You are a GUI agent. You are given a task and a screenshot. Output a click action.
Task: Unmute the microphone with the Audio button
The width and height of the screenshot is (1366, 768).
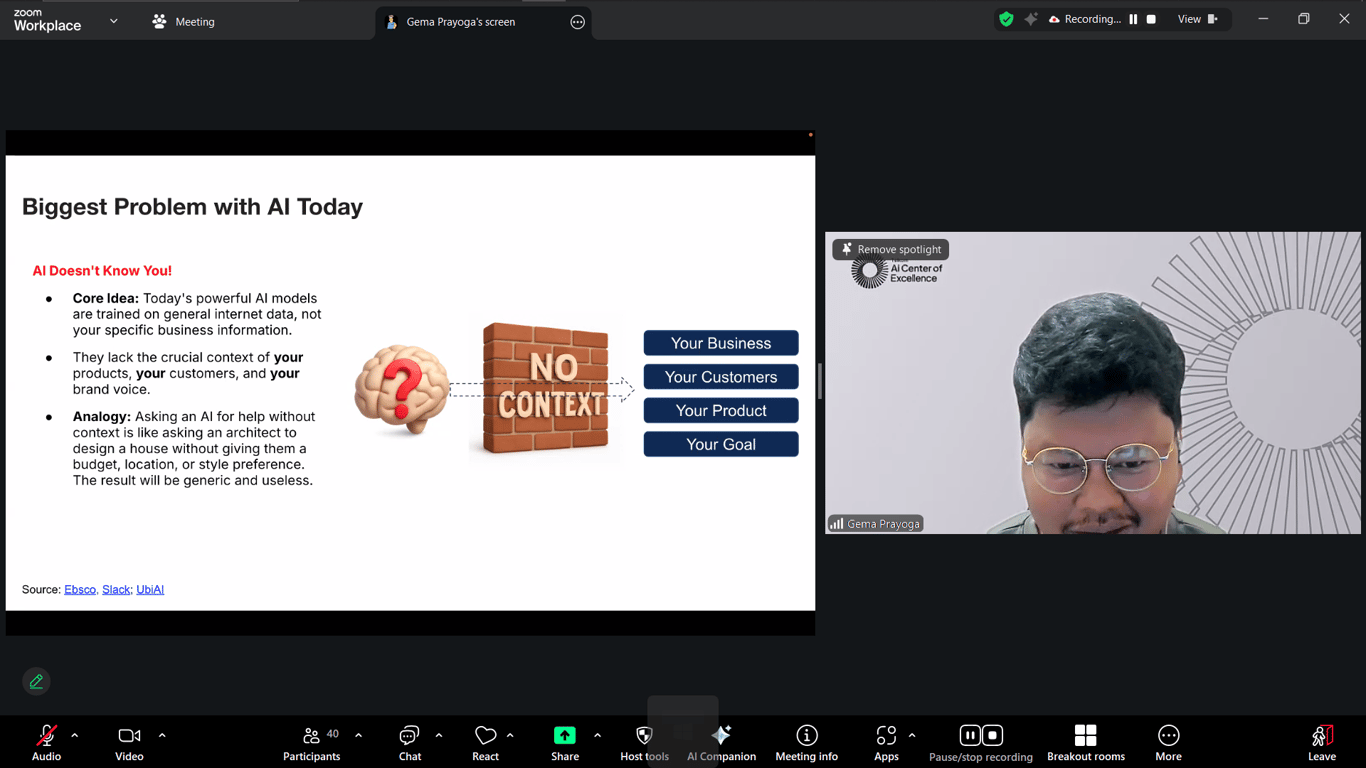point(46,743)
